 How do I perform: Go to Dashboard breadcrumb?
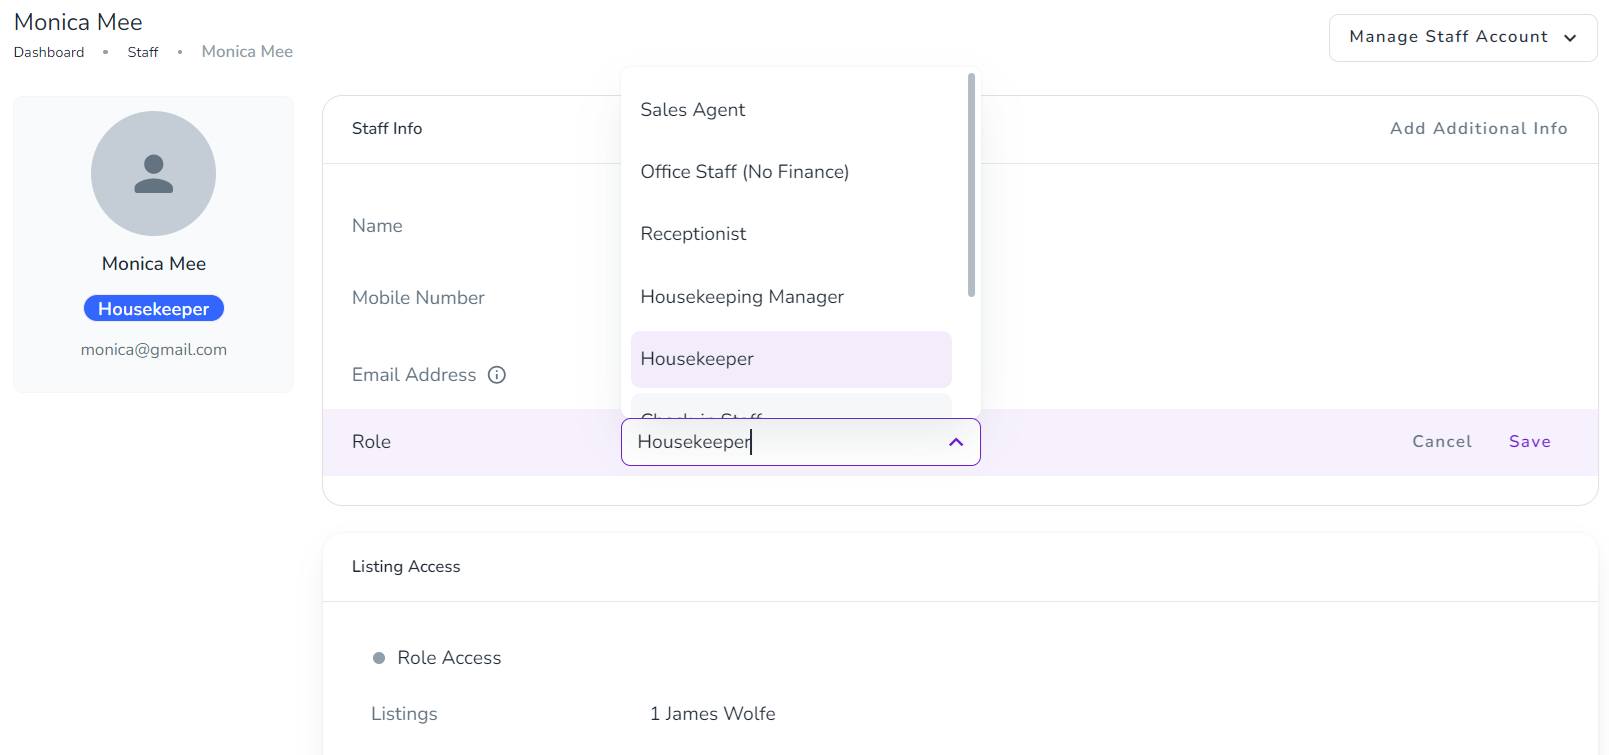(x=49, y=52)
